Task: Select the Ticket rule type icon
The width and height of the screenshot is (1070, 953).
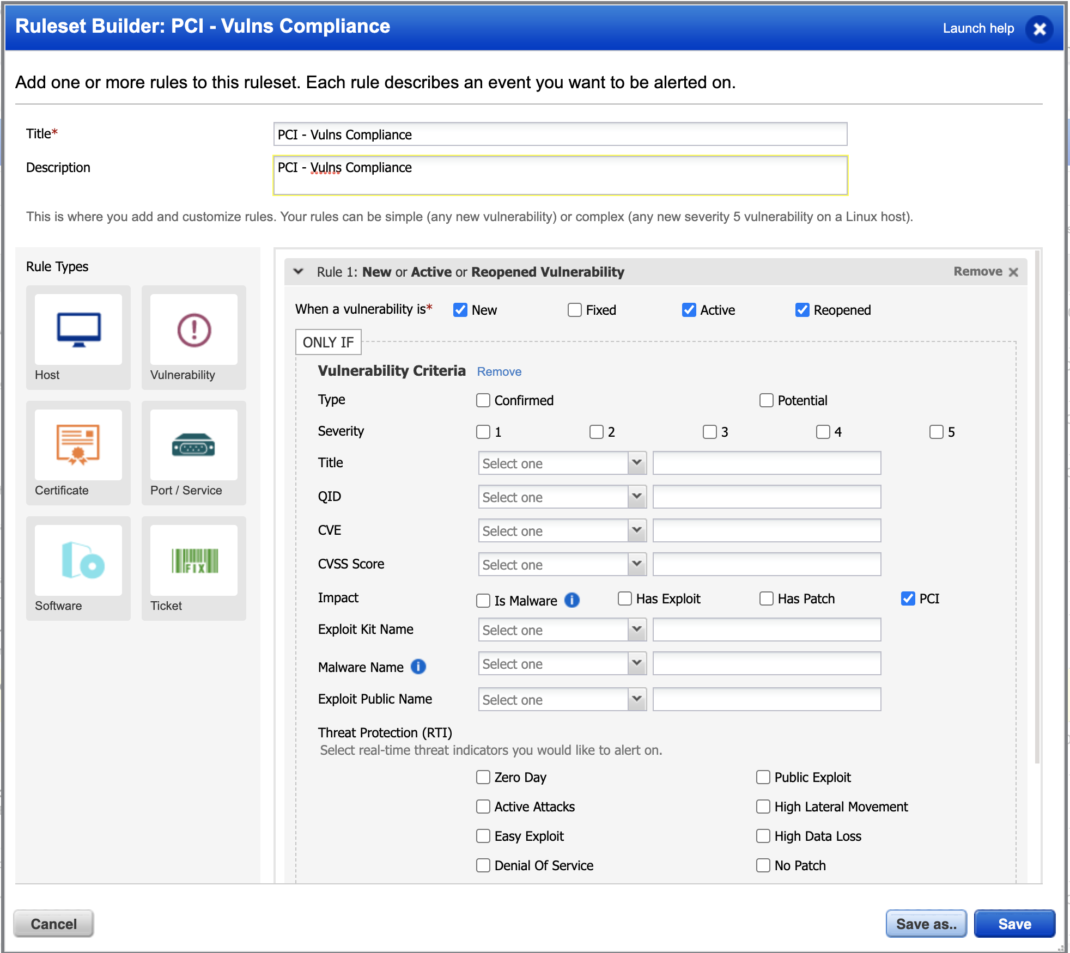Action: point(193,561)
